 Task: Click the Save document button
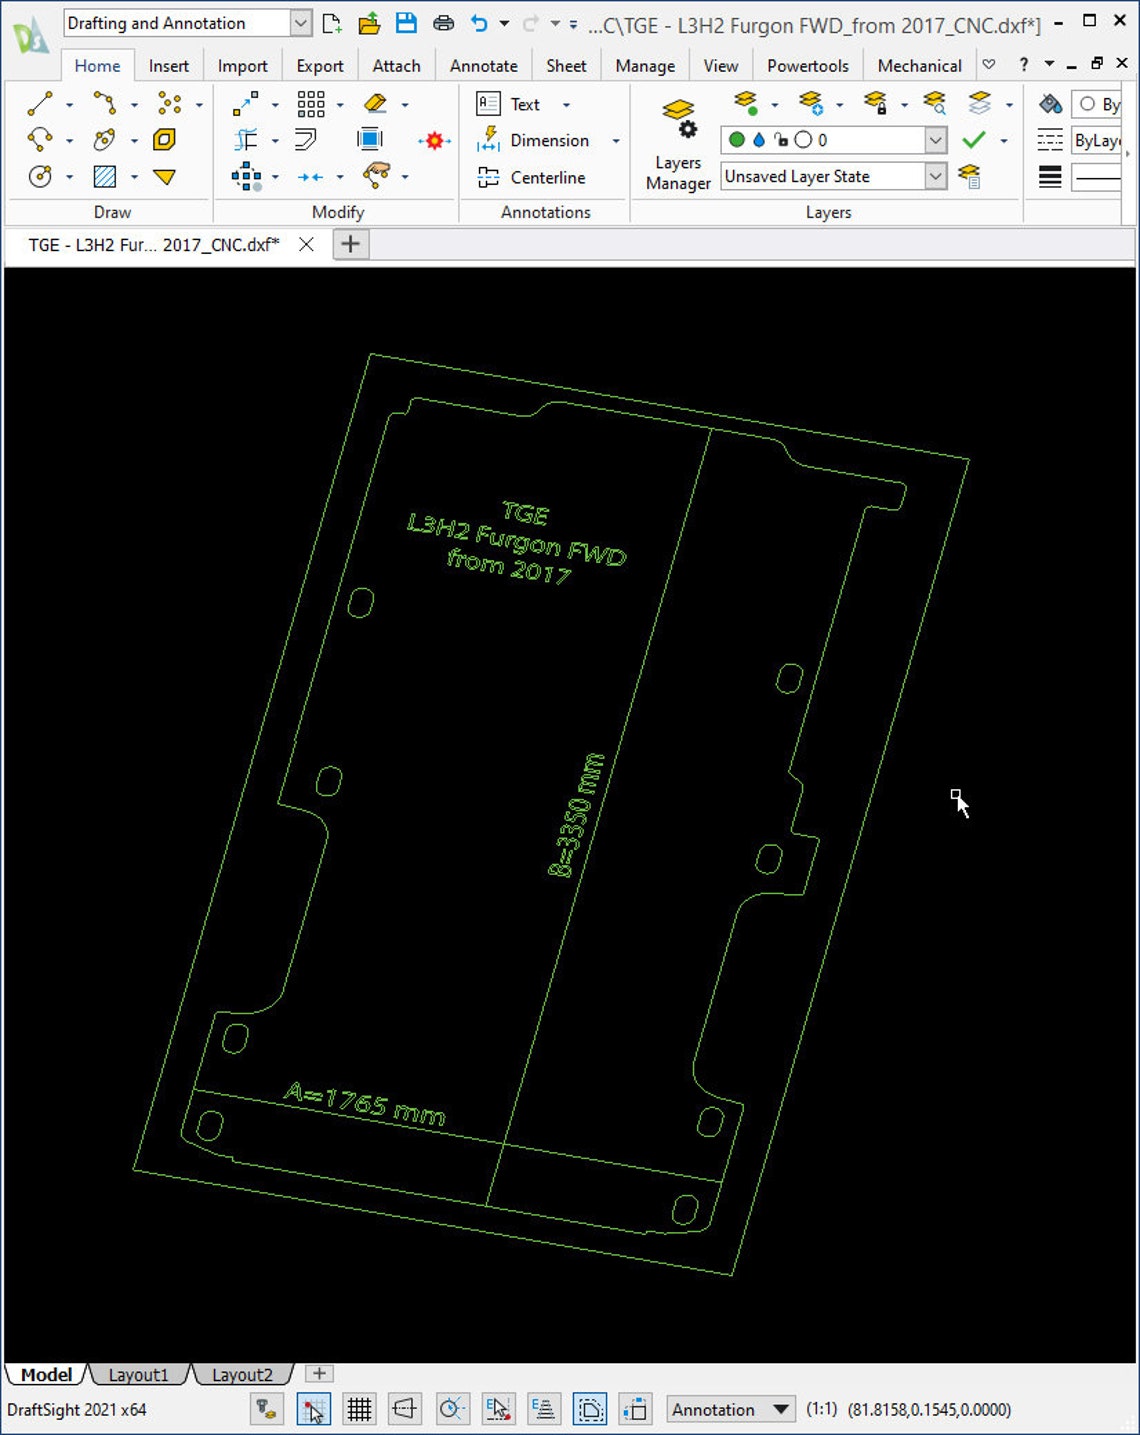pyautogui.click(x=406, y=23)
